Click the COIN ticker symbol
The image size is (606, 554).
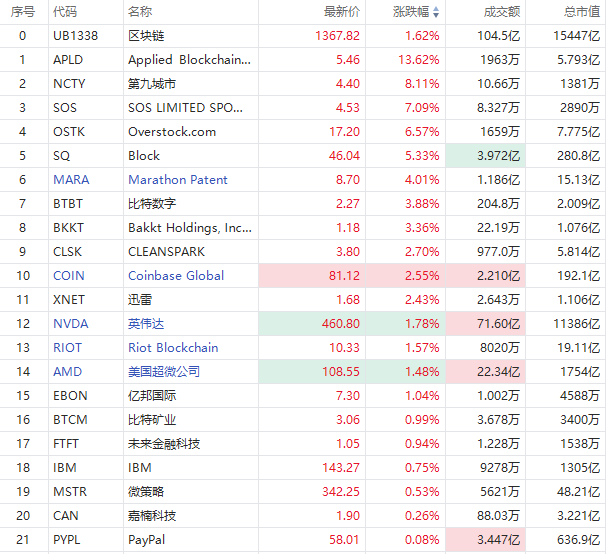69,276
